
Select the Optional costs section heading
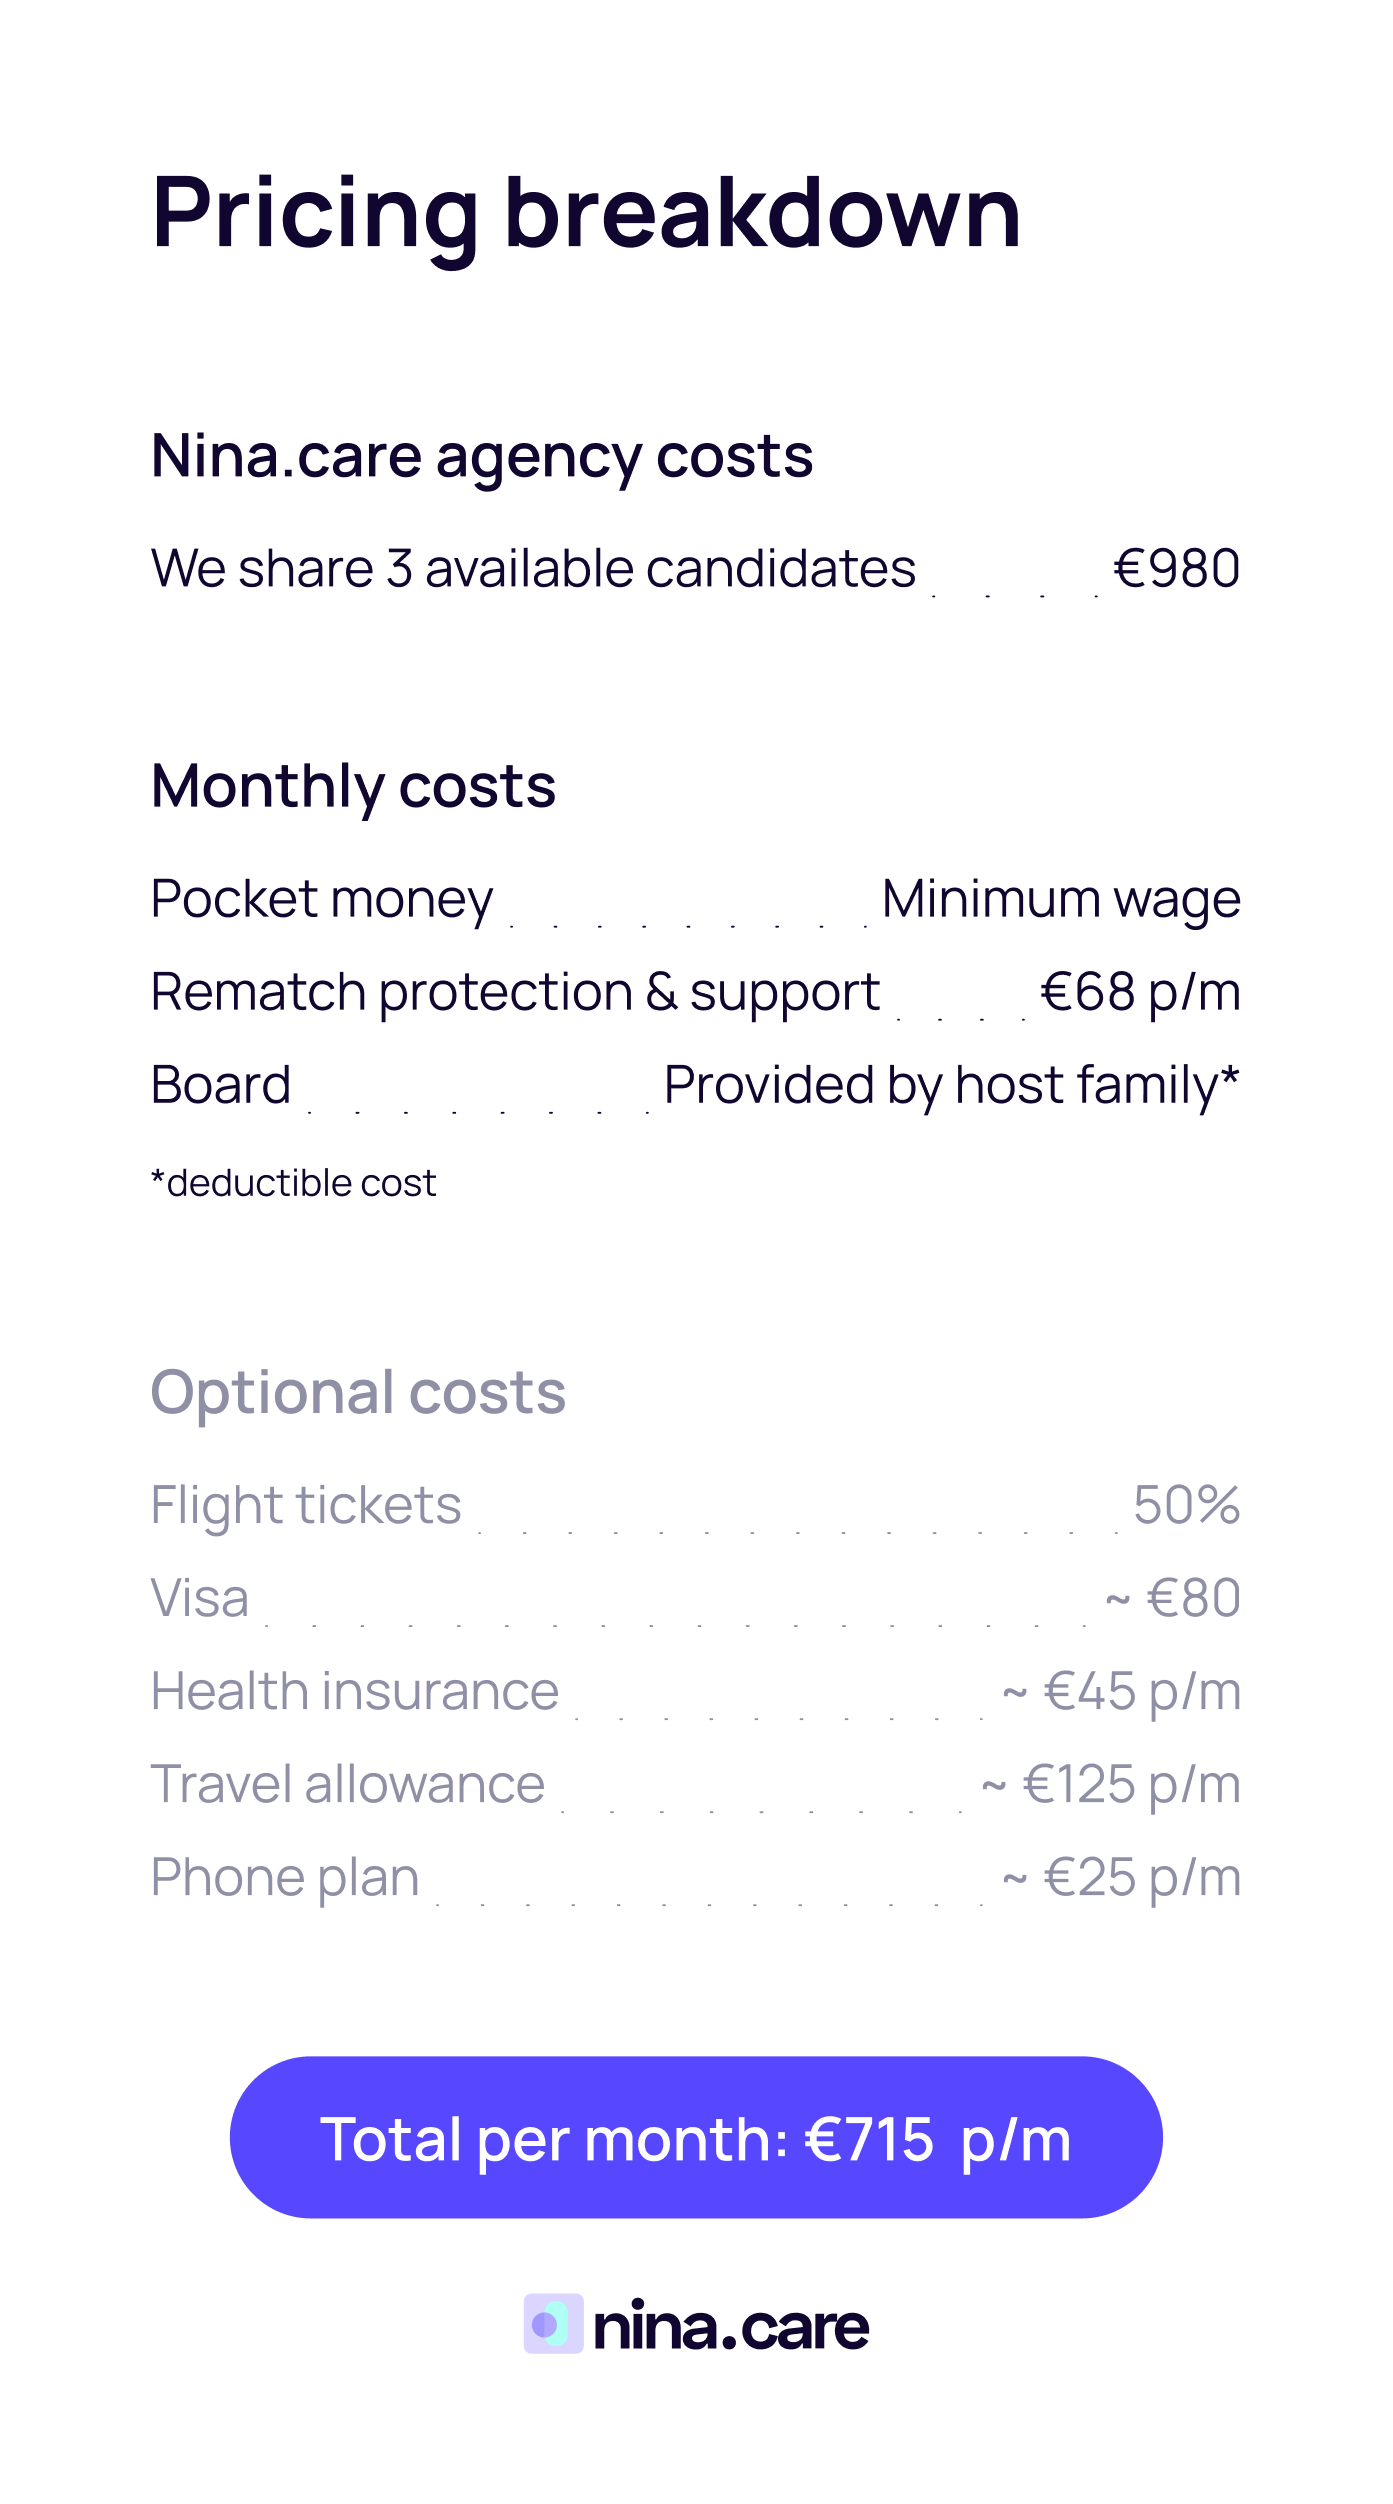click(358, 1391)
